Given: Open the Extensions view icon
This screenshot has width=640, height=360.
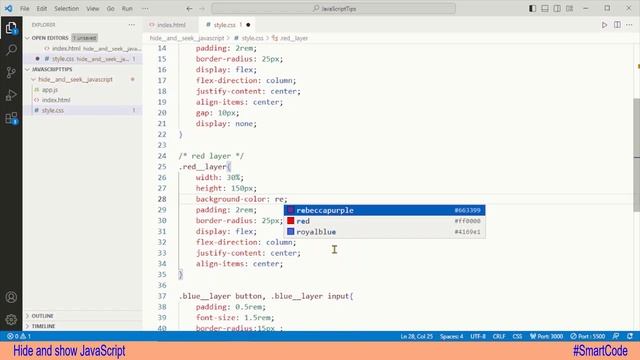Looking at the screenshot, I should (x=11, y=118).
